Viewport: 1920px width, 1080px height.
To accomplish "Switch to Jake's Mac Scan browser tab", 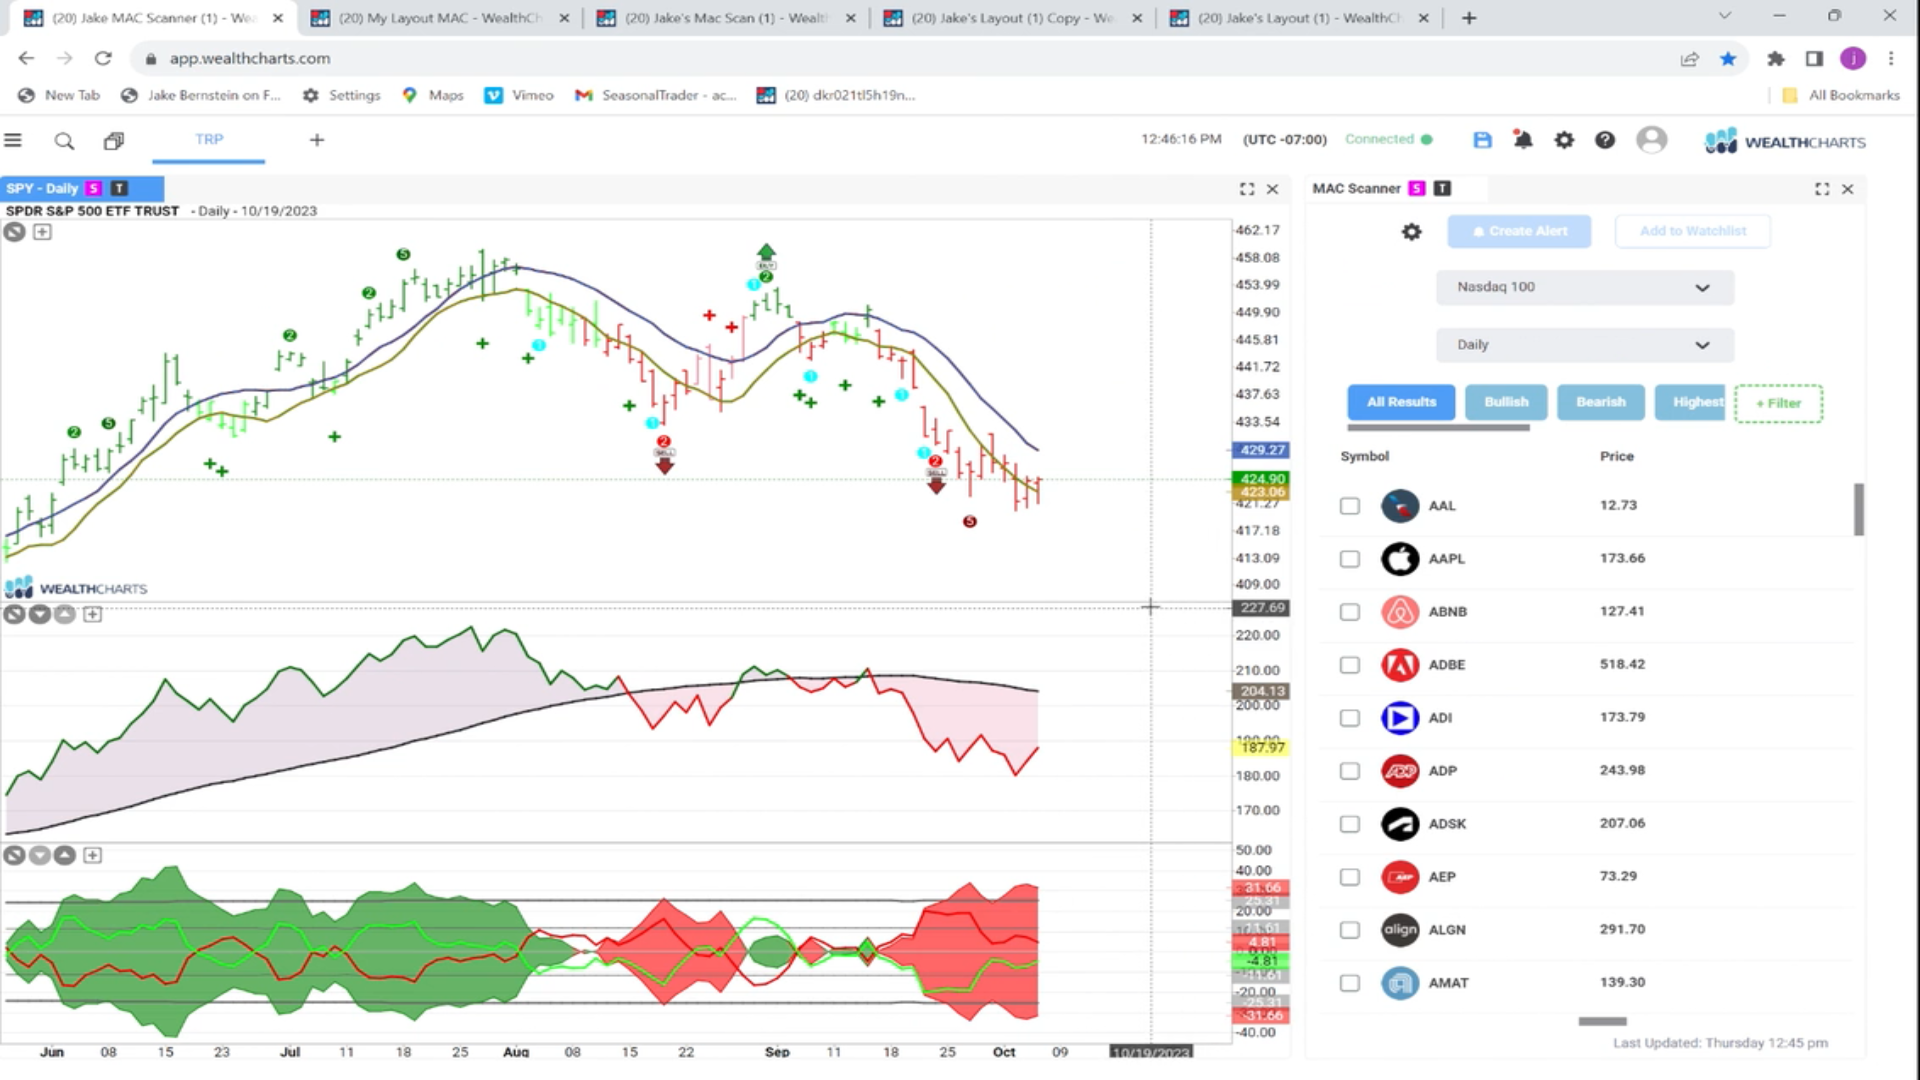I will [x=727, y=18].
